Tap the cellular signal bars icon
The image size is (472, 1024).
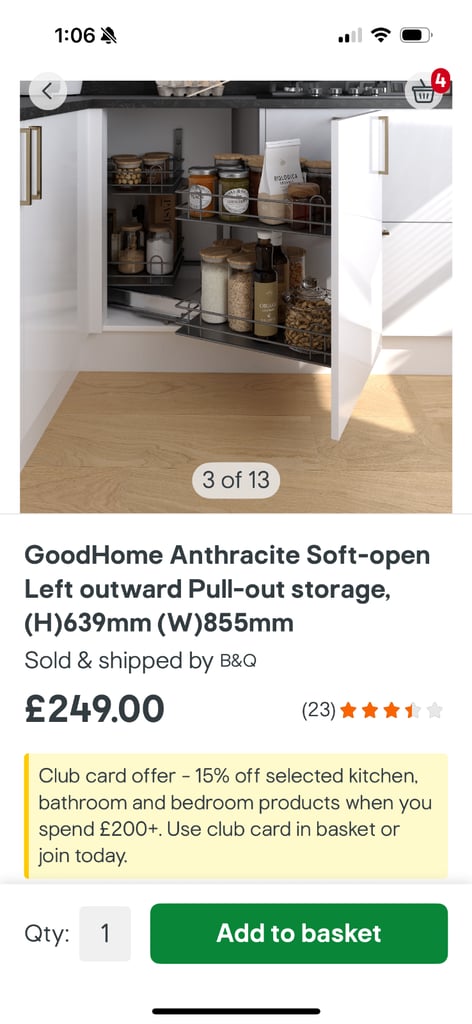pyautogui.click(x=350, y=35)
